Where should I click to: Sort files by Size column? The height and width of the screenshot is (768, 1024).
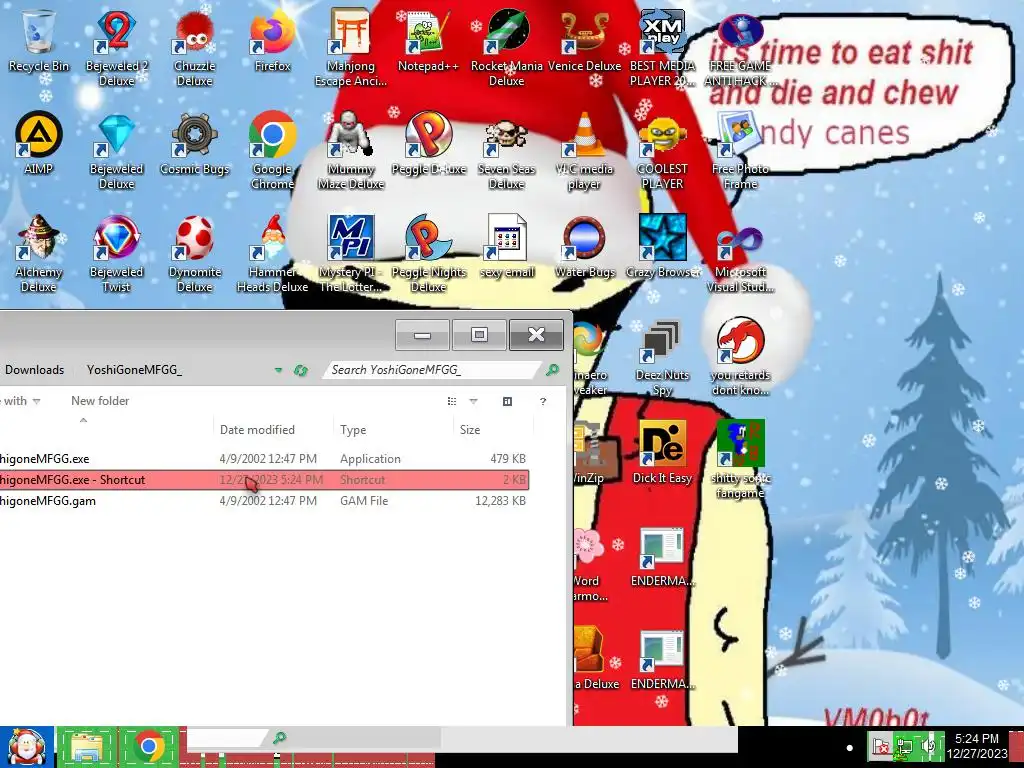(470, 430)
